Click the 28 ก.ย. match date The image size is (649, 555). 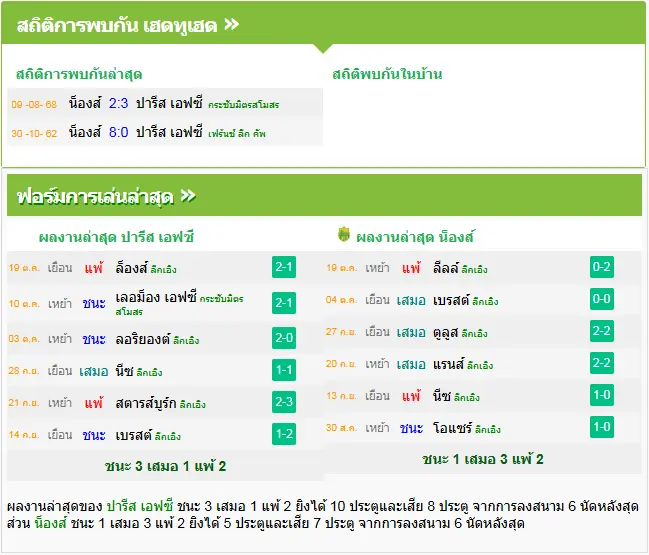click(x=24, y=371)
